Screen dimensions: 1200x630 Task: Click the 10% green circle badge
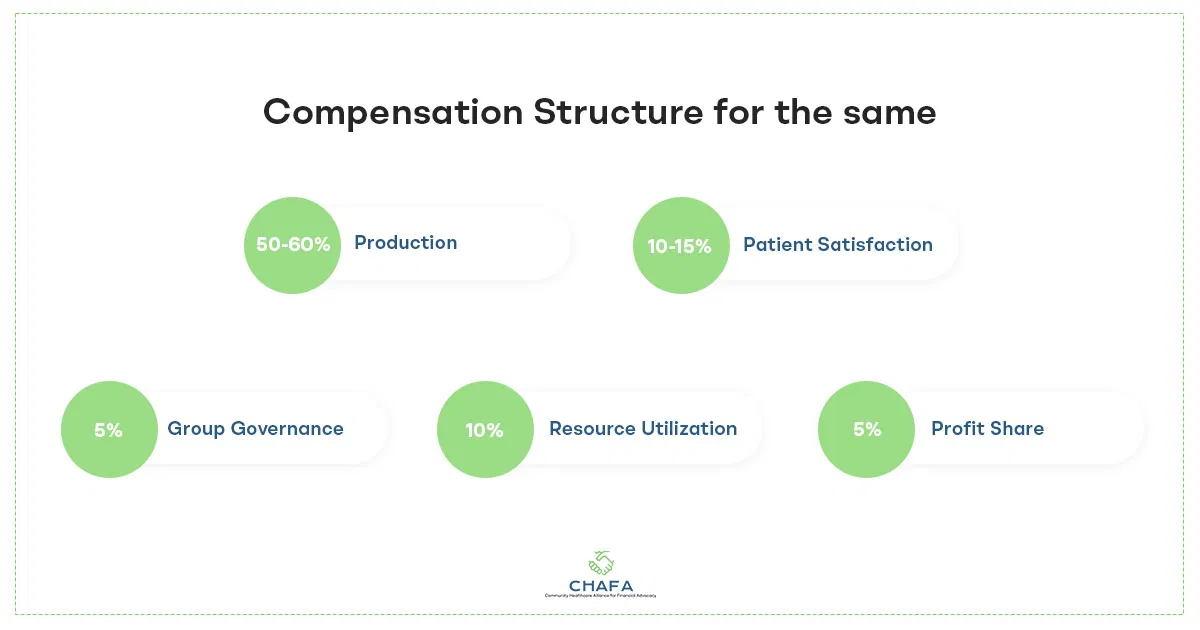click(484, 430)
